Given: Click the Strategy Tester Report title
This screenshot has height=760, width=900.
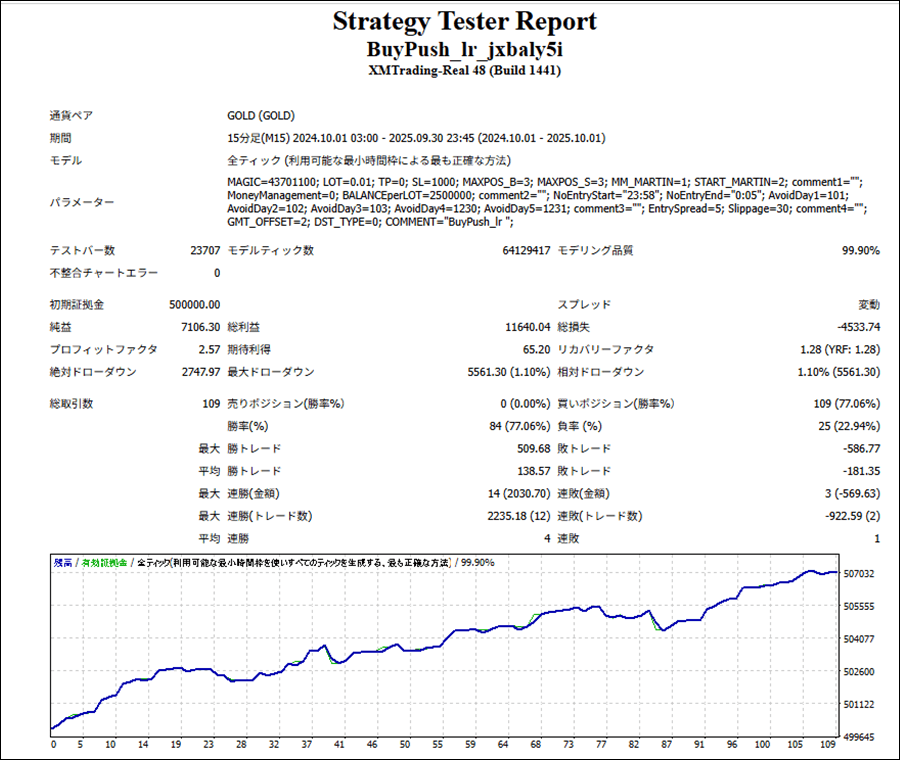Looking at the screenshot, I should point(464,21).
